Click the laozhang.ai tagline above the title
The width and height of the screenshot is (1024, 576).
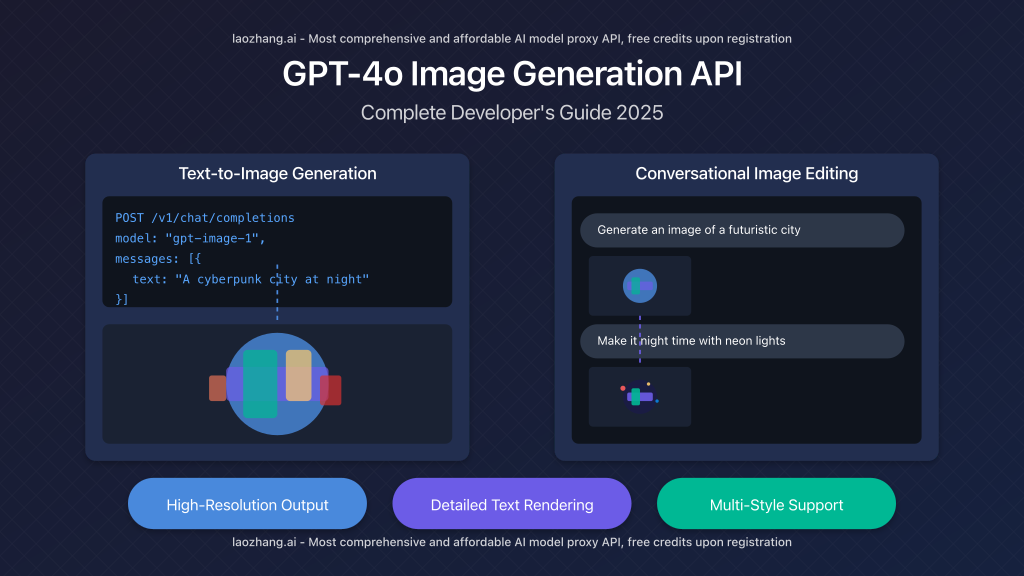click(512, 39)
